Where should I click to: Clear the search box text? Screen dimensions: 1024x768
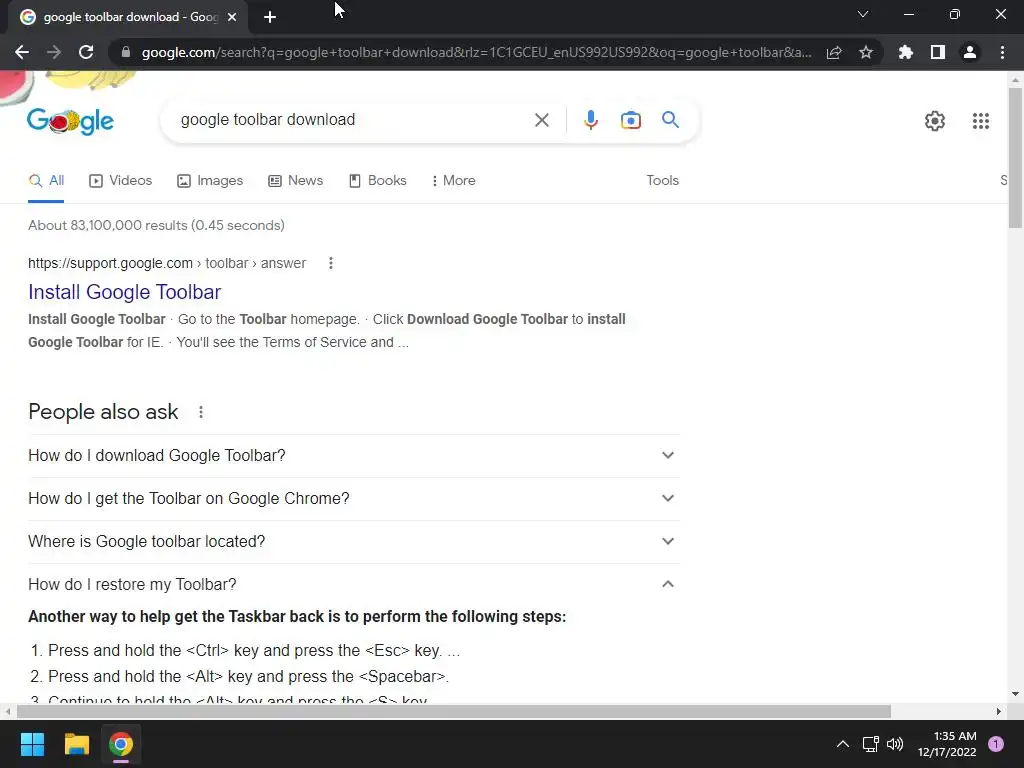pos(541,120)
